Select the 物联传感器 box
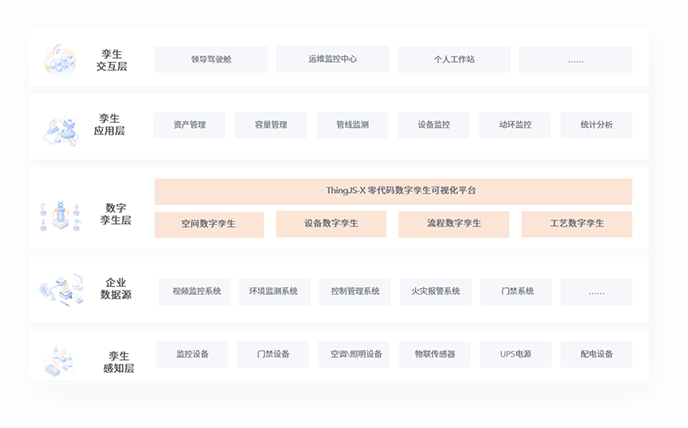This screenshot has height=428, width=688. click(435, 354)
